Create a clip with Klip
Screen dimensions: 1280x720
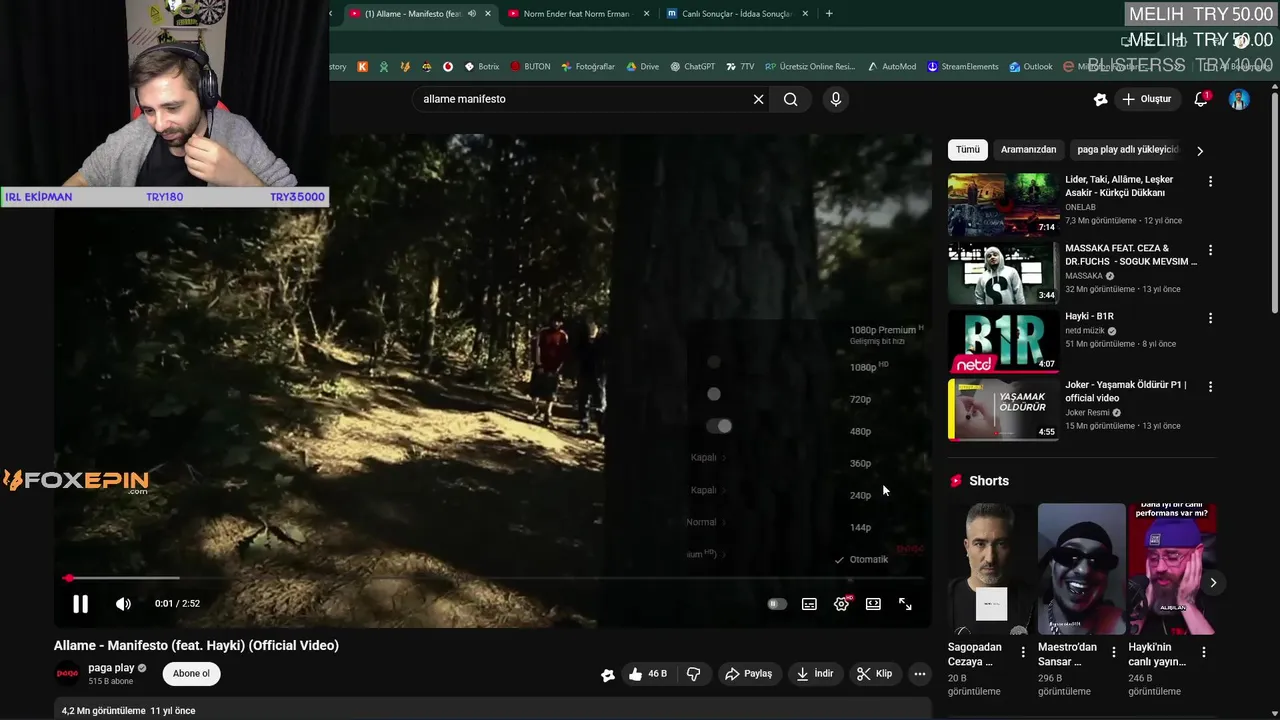coord(874,674)
